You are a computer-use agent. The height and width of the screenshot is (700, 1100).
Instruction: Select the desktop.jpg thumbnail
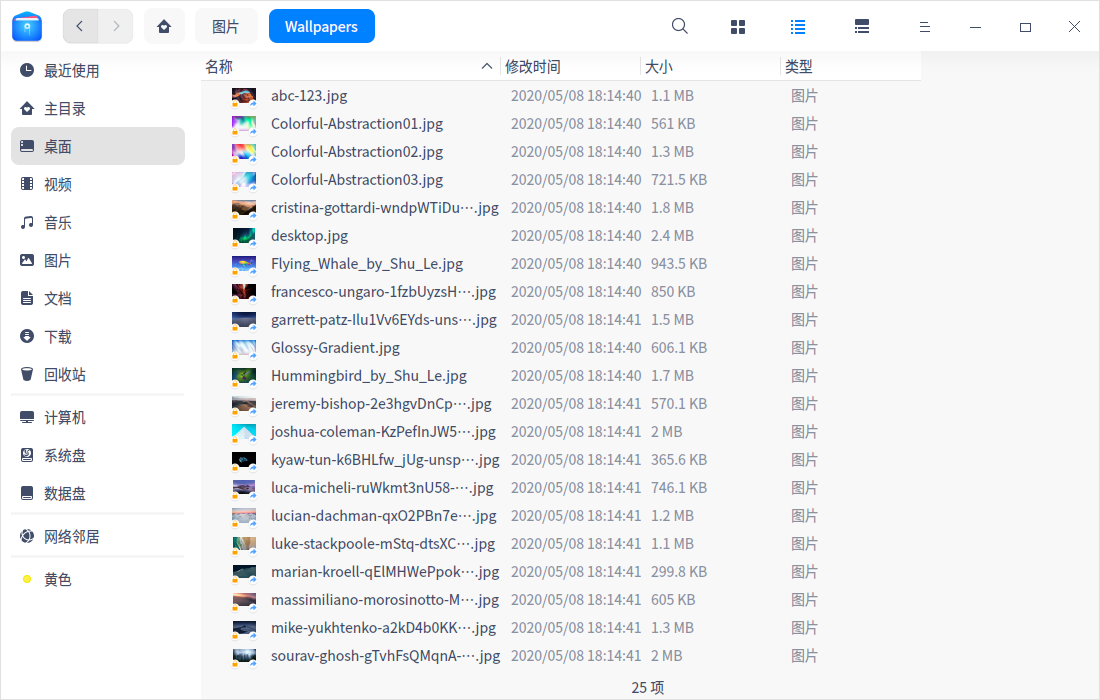click(x=244, y=235)
